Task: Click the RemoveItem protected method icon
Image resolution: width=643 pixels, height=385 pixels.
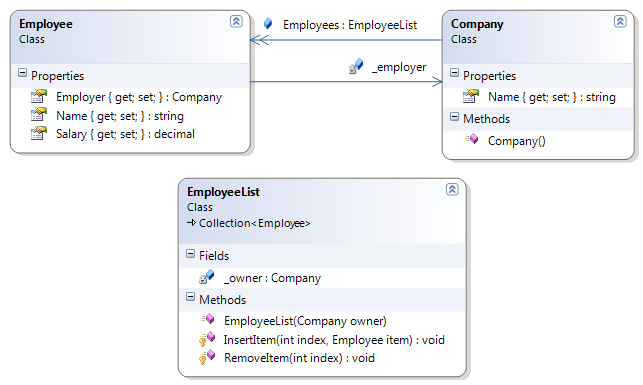Action: point(207,357)
